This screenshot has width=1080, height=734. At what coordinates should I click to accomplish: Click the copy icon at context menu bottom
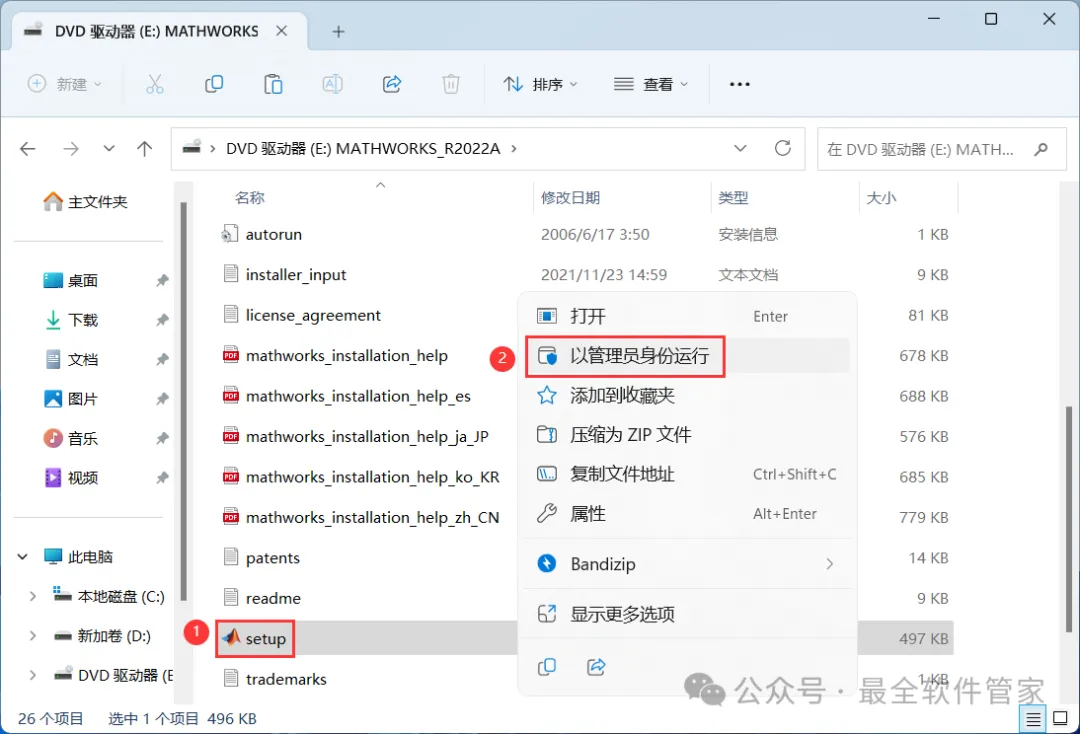pyautogui.click(x=547, y=667)
